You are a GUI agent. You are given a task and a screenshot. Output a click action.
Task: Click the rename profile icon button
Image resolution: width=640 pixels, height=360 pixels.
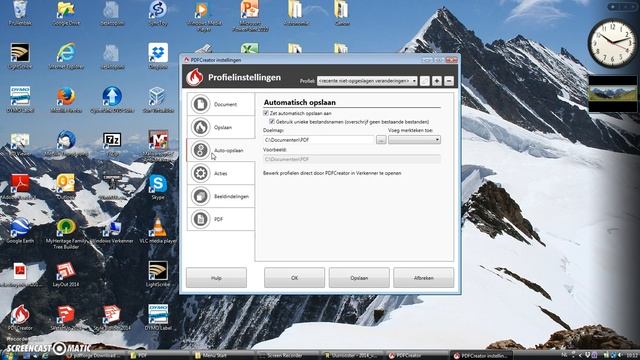424,81
